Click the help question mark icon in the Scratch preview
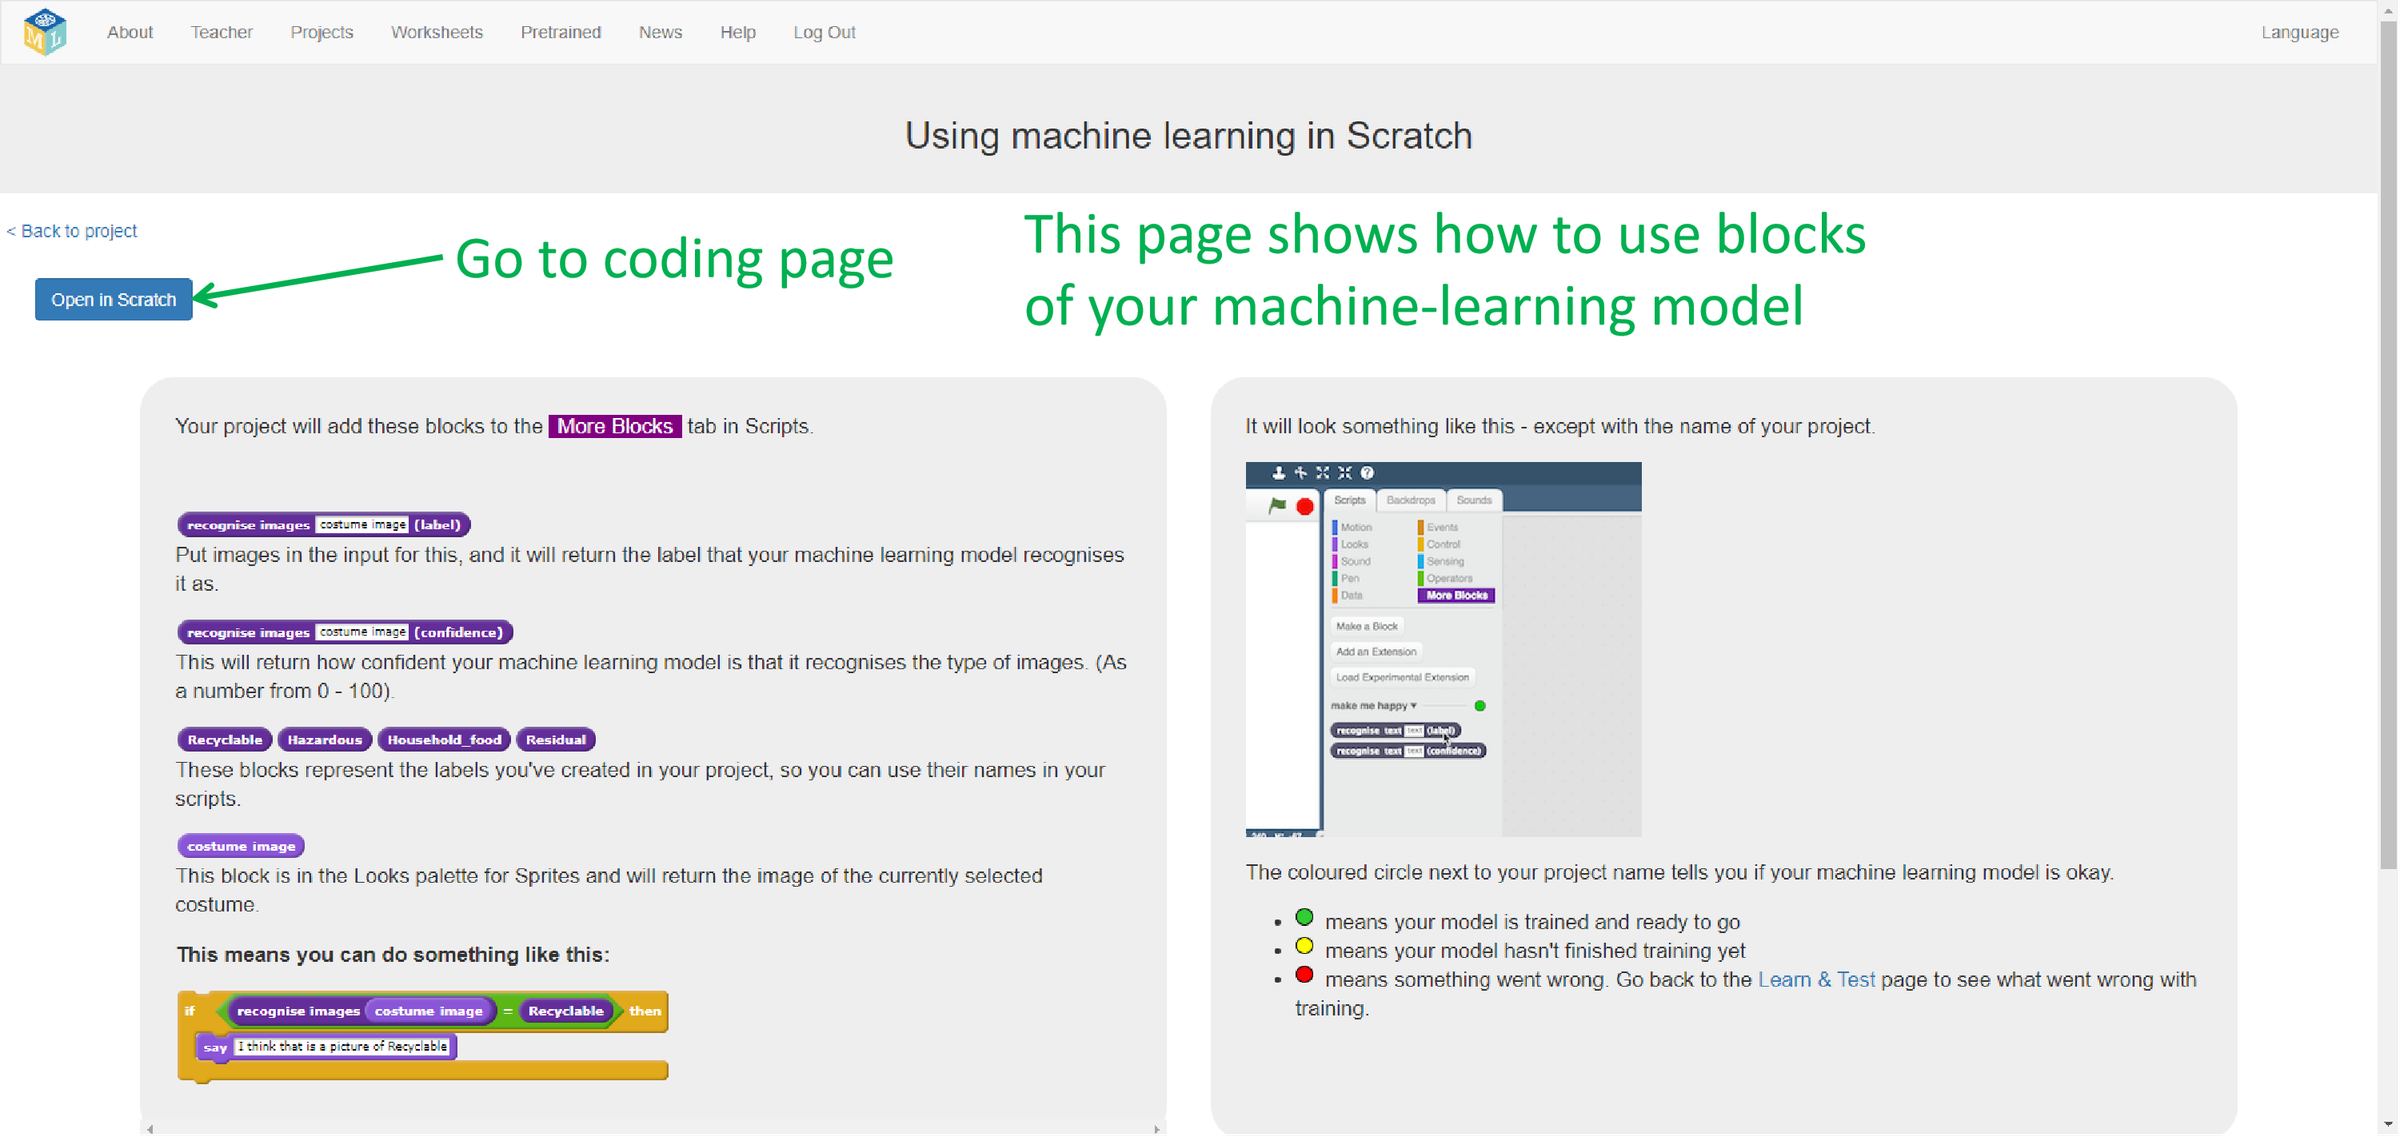 tap(1367, 473)
